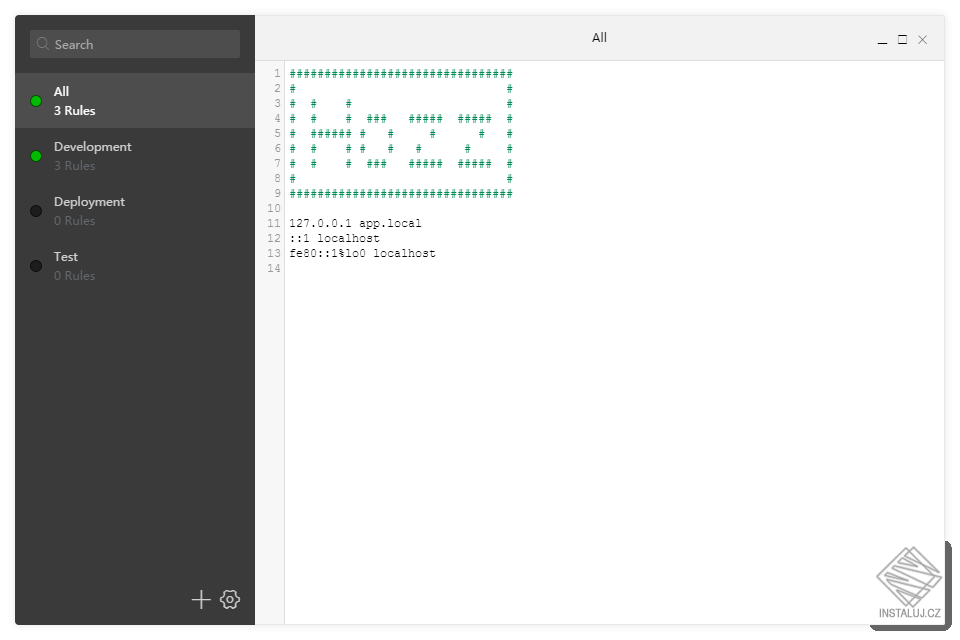Click the 'All' window title text
This screenshot has height=640, width=960.
tap(599, 38)
